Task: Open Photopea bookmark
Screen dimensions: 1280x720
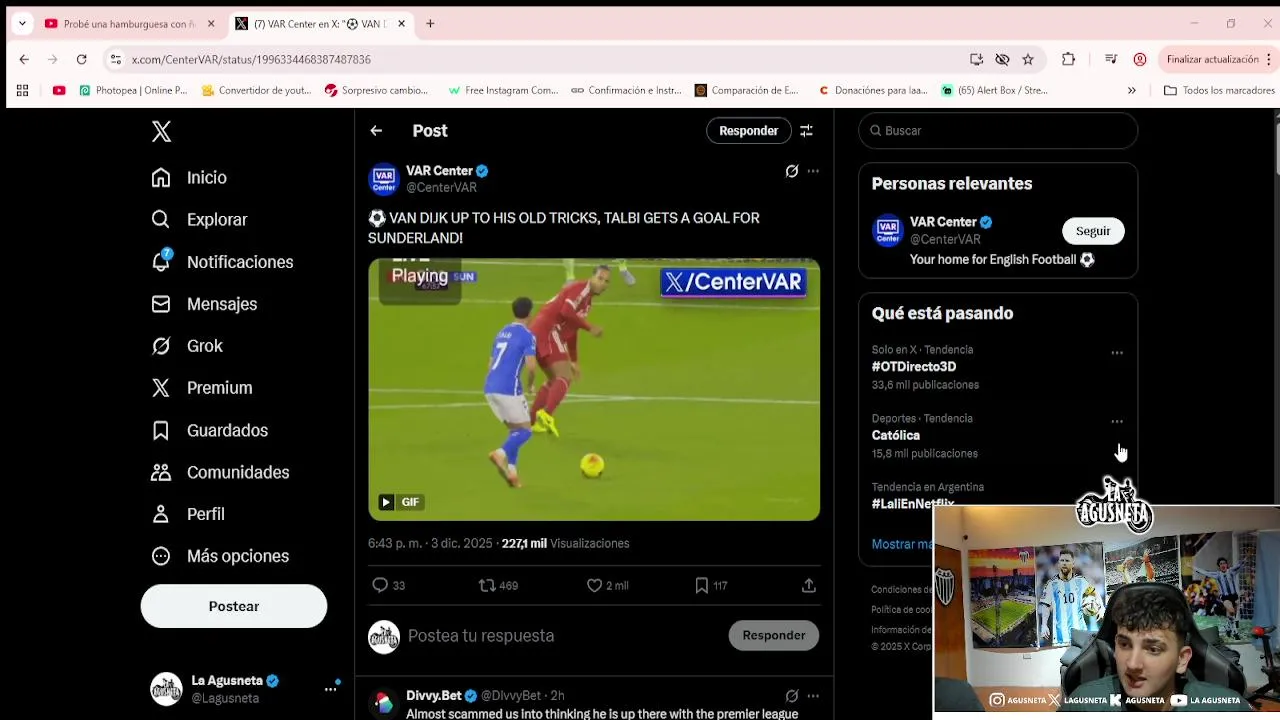Action: (x=133, y=90)
